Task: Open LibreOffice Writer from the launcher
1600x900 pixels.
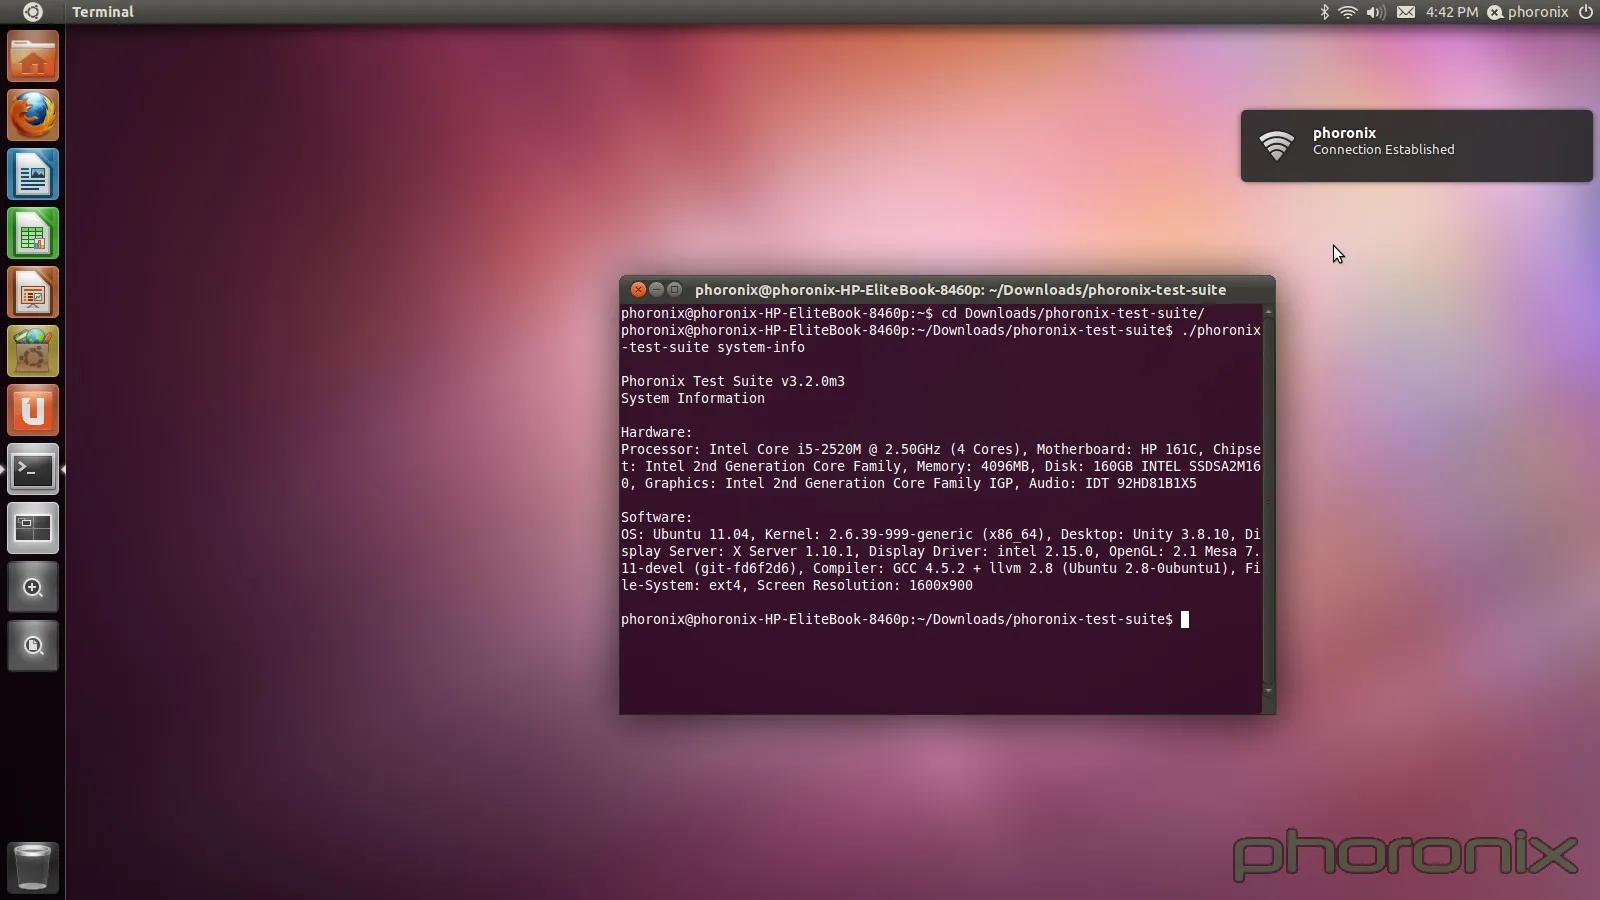Action: (33, 175)
